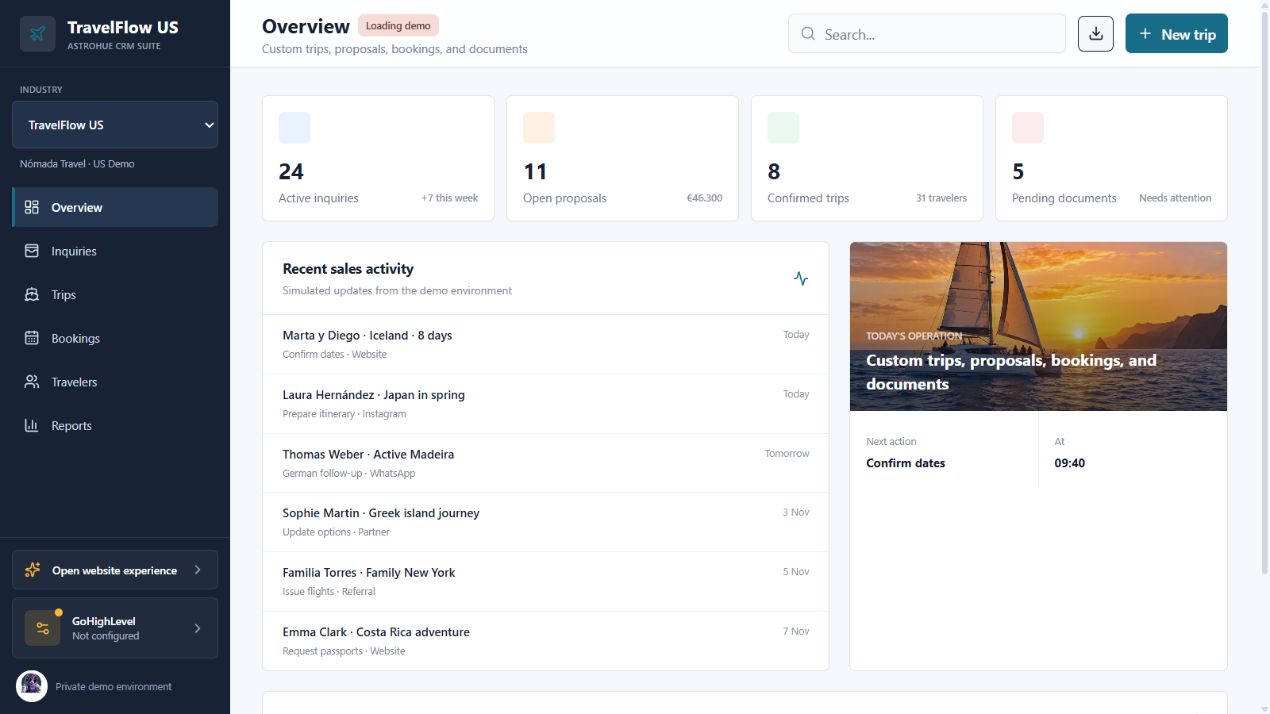Click the TravelFlow US airplane logo icon

[x=38, y=34]
